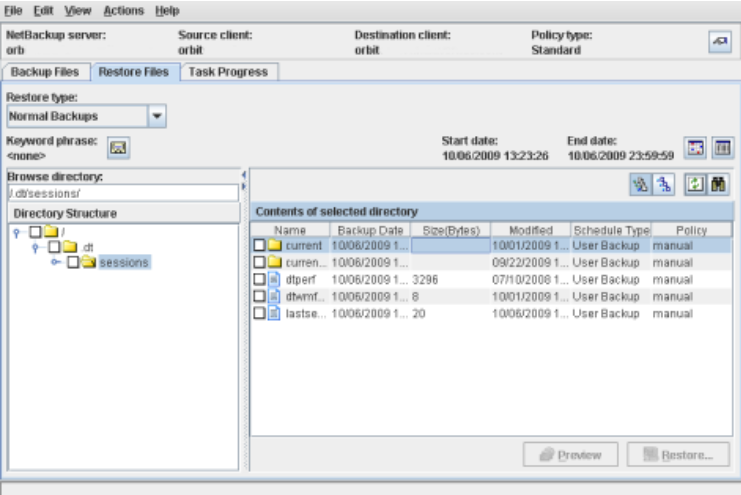
Task: Click the folder icon in the curren... row
Action: 275,262
